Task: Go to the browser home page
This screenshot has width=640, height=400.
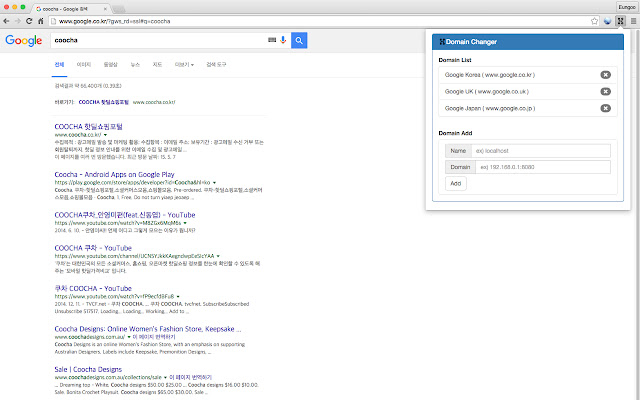Action: tap(40, 21)
